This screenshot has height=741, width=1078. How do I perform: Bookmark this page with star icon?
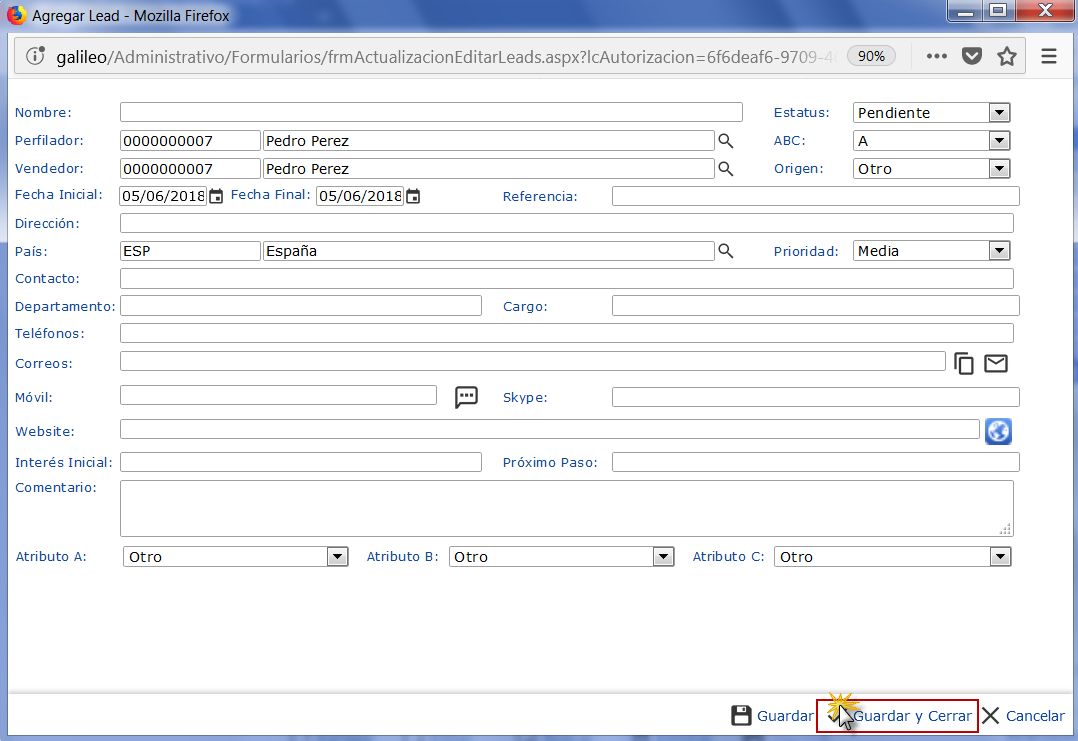1006,56
